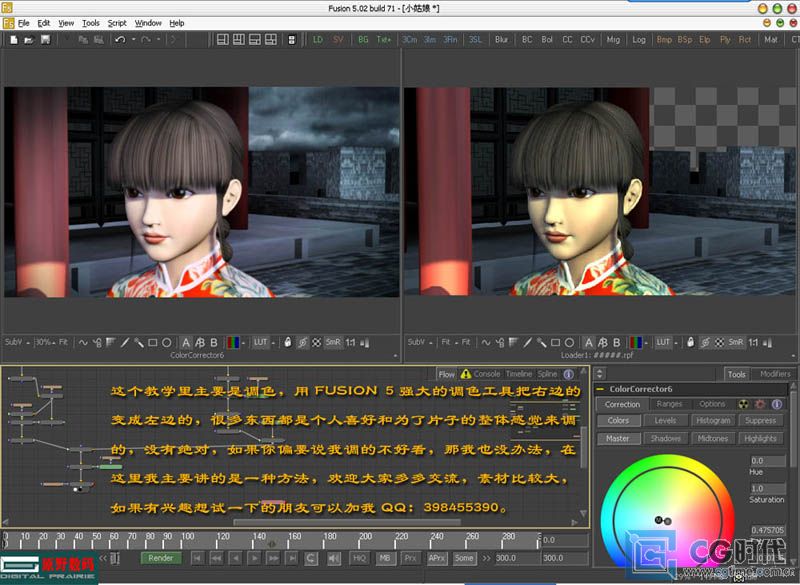
Task: Click the Histogram button in ColorCorrector6
Action: pyautogui.click(x=713, y=420)
